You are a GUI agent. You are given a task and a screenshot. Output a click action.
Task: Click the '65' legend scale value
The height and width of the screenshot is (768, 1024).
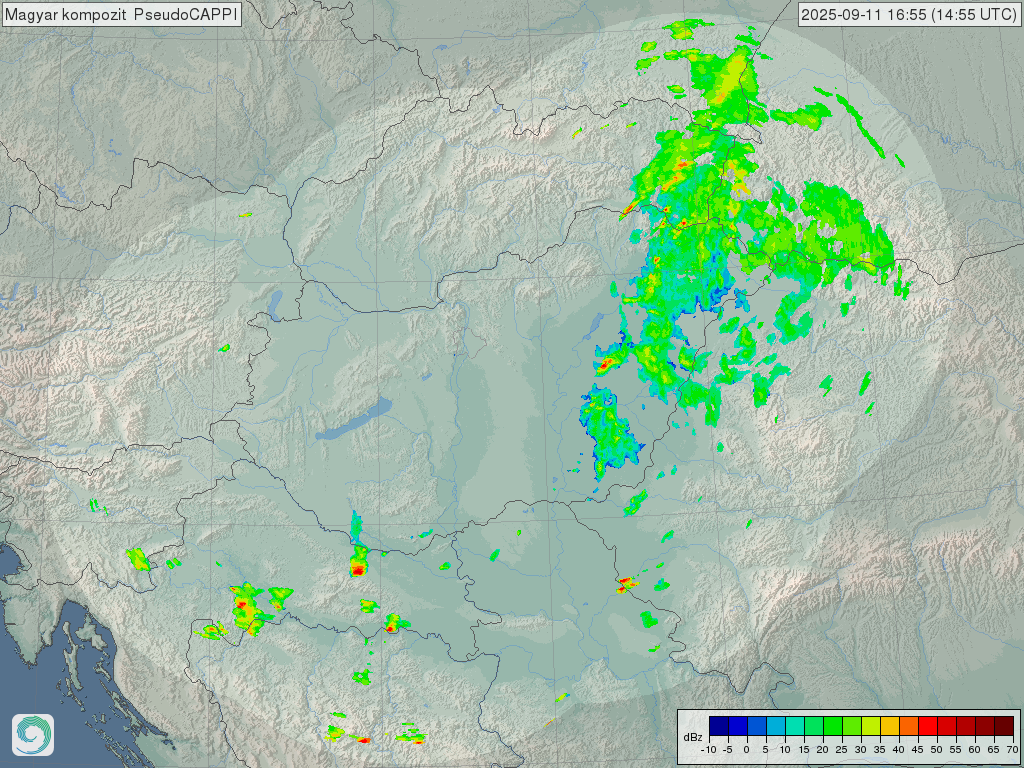coord(993,750)
